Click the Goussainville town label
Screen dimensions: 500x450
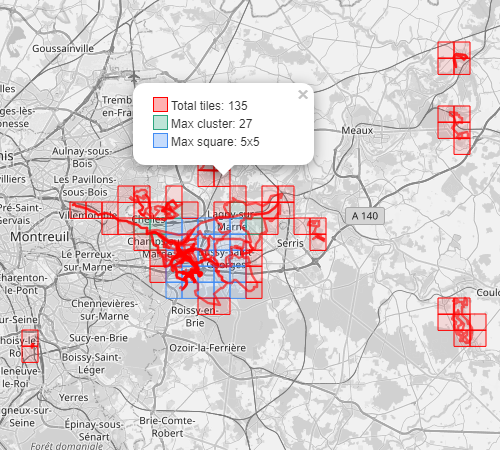point(63,49)
